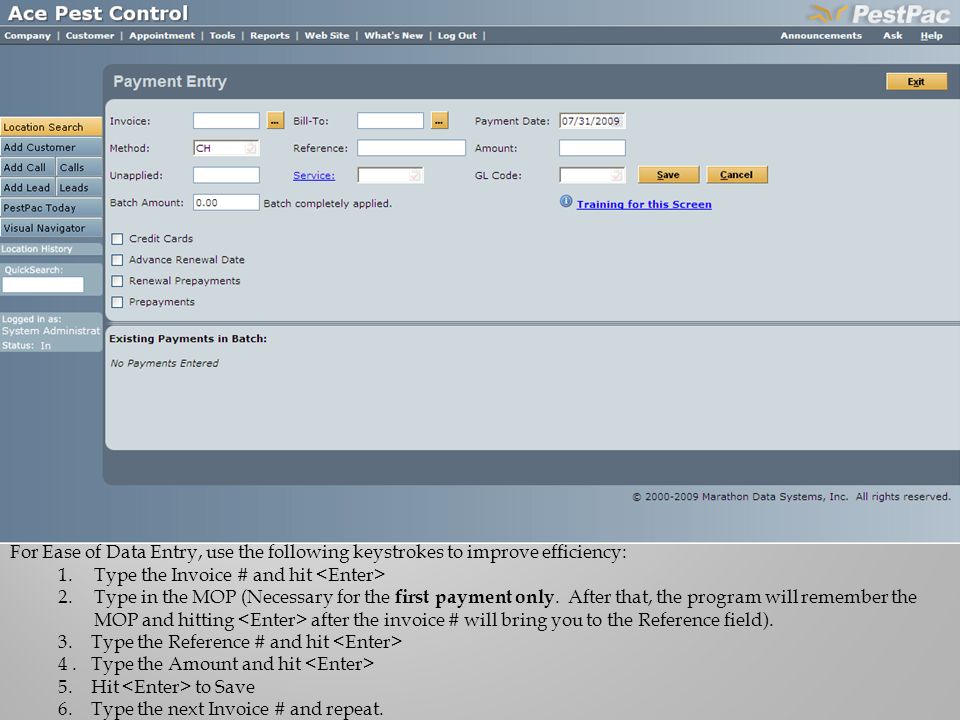This screenshot has height=720, width=960.
Task: Focus the Invoice input field
Action: 227,121
